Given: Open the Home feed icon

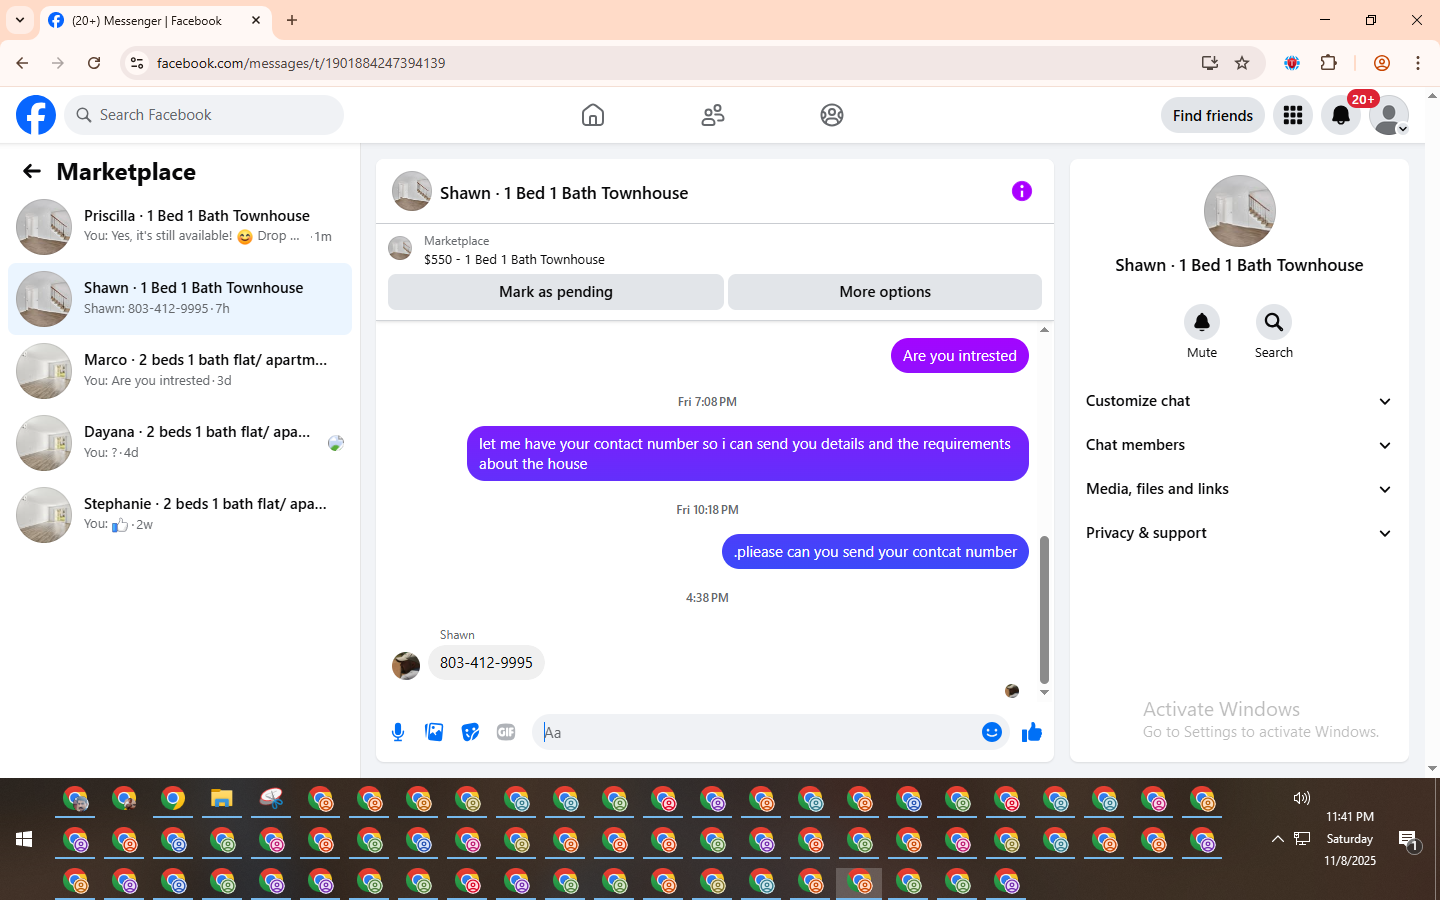Looking at the screenshot, I should 593,115.
